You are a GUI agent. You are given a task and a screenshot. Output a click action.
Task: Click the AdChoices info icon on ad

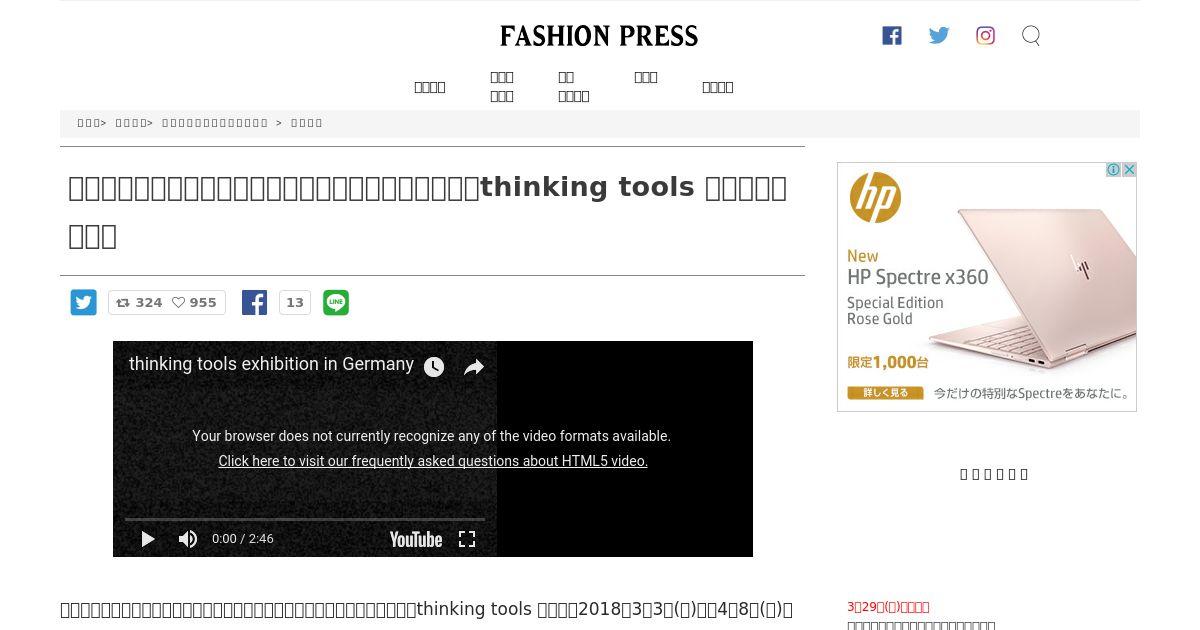coord(1113,170)
